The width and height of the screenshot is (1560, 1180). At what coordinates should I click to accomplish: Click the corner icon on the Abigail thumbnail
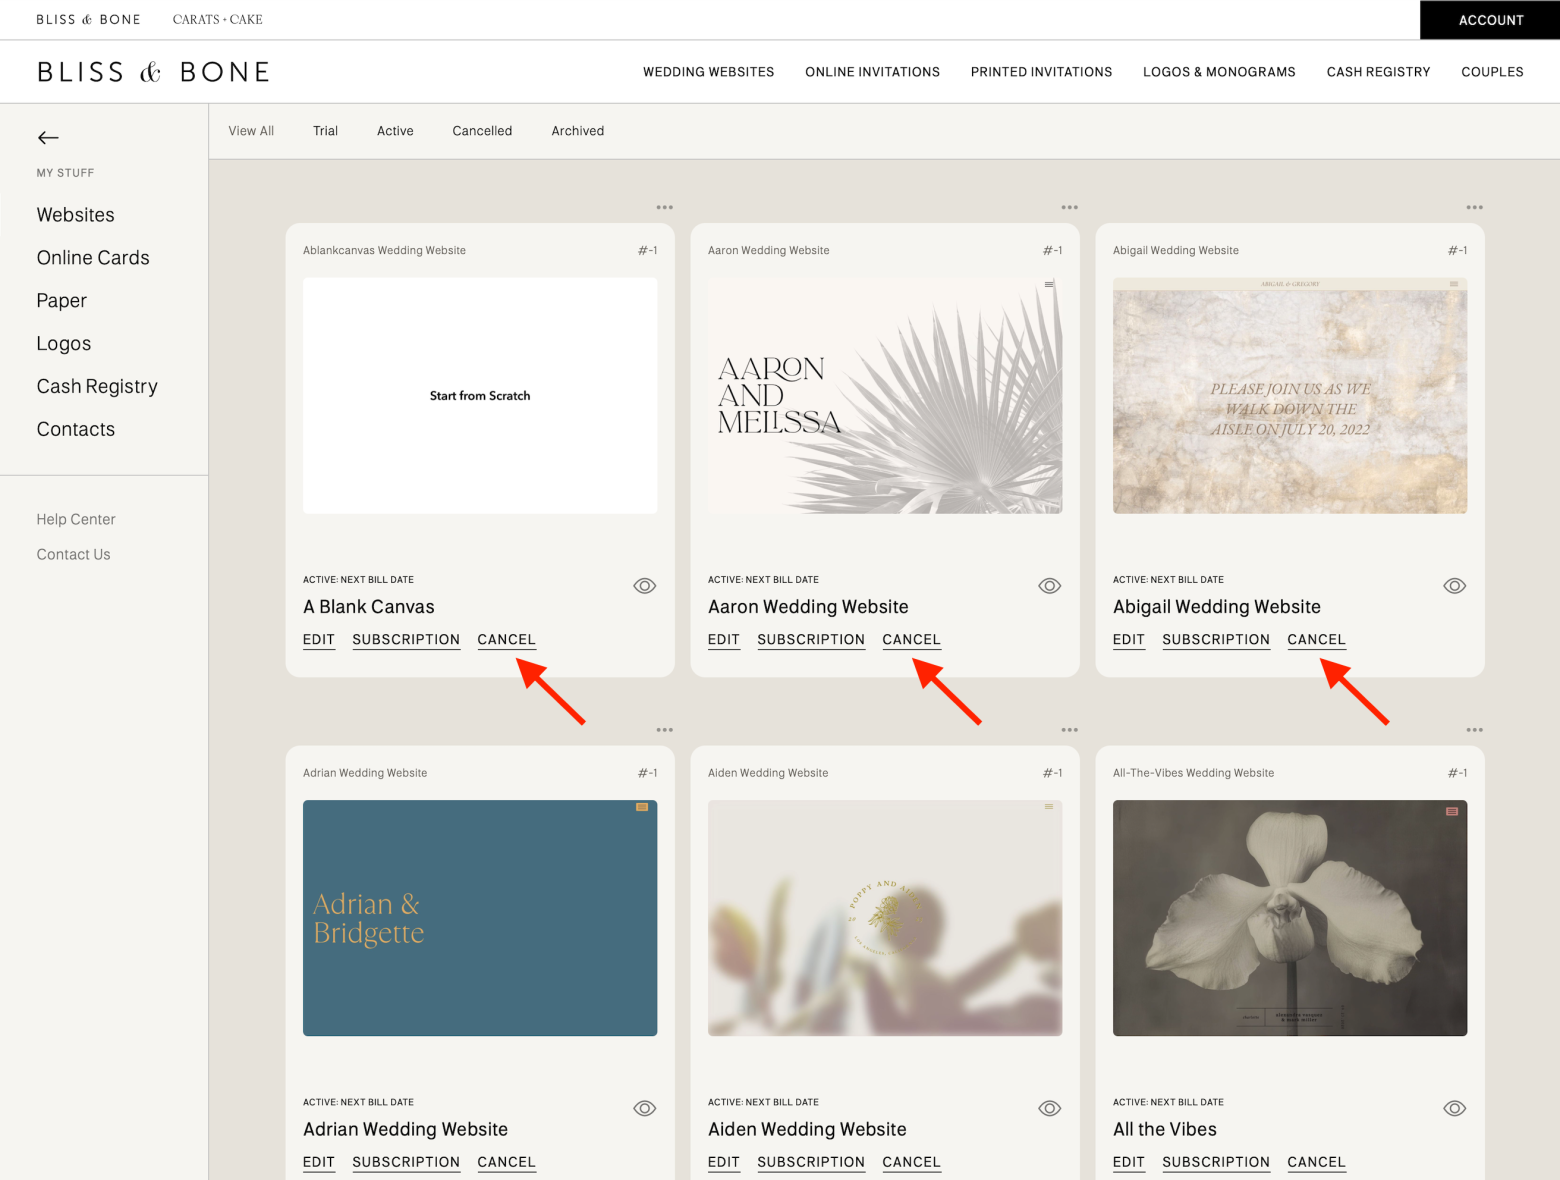pos(1454,284)
